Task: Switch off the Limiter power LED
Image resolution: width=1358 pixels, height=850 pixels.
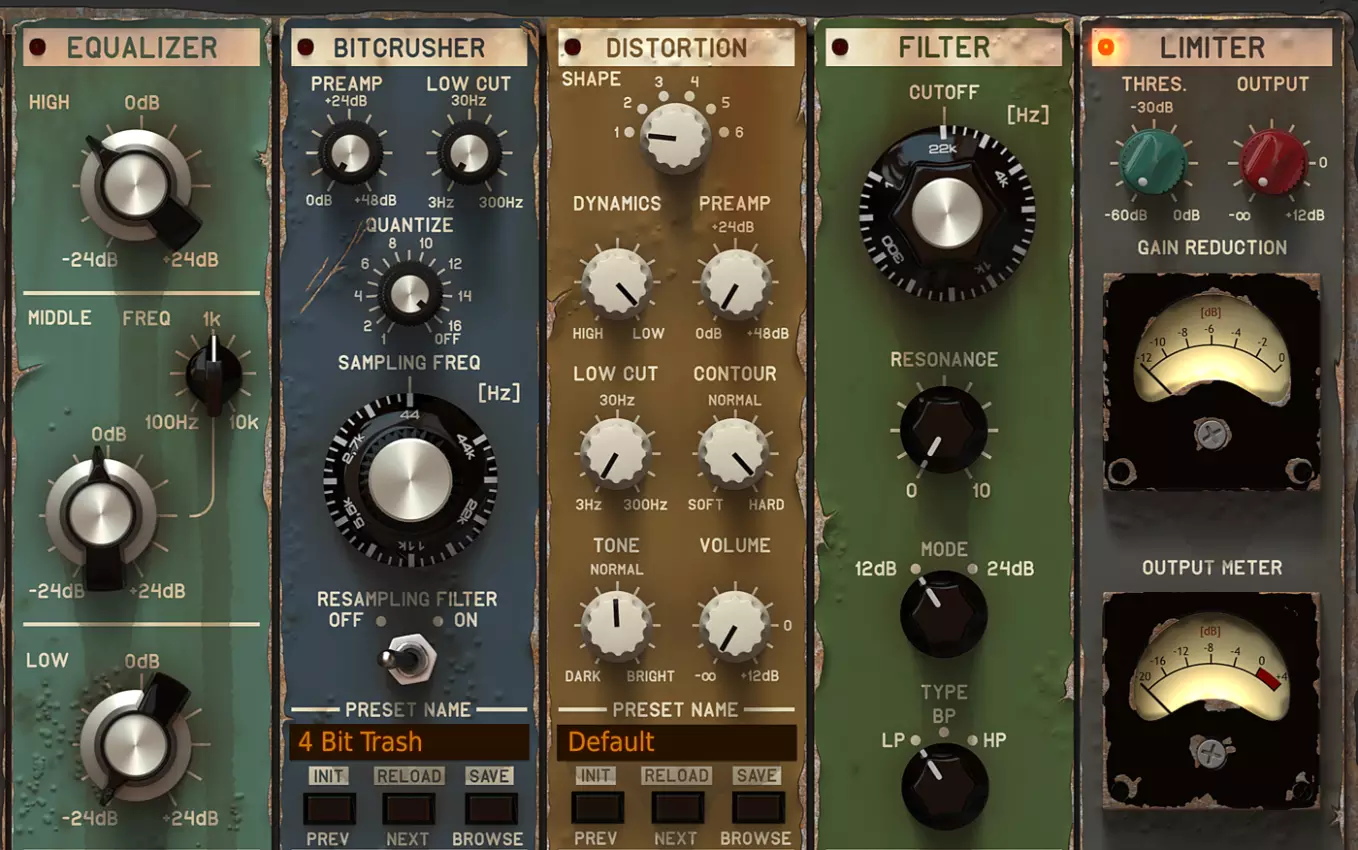Action: [x=1106, y=47]
